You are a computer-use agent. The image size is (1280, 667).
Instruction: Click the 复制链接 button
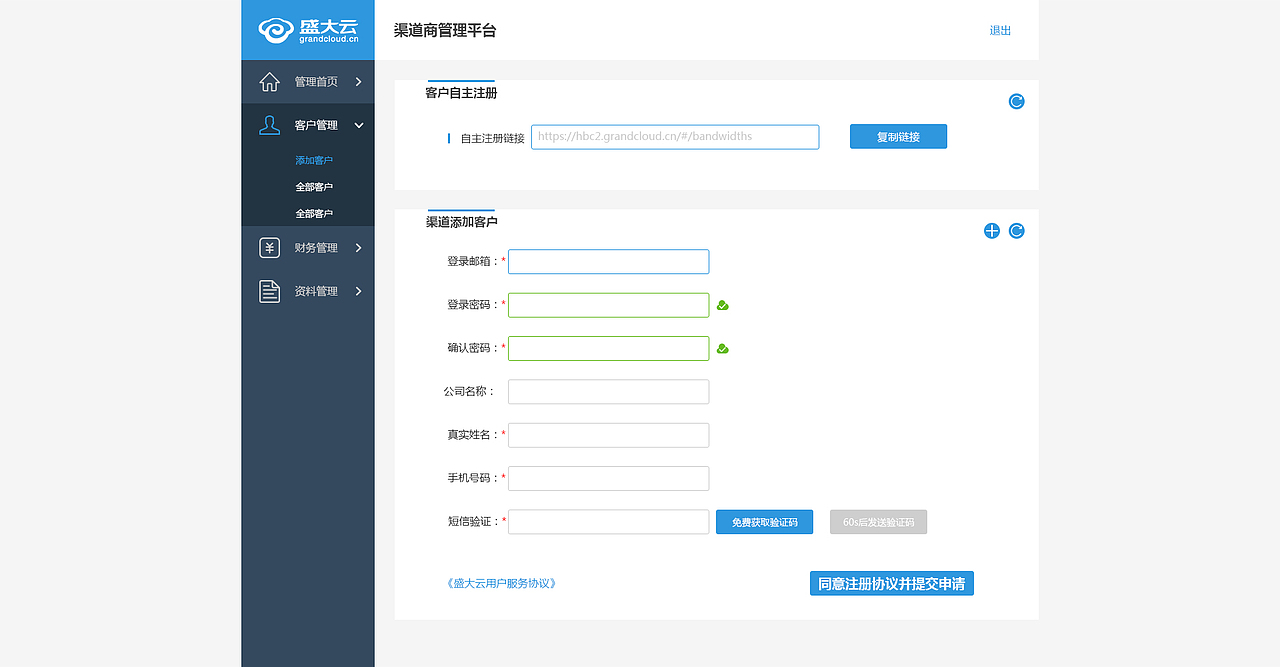[x=898, y=137]
